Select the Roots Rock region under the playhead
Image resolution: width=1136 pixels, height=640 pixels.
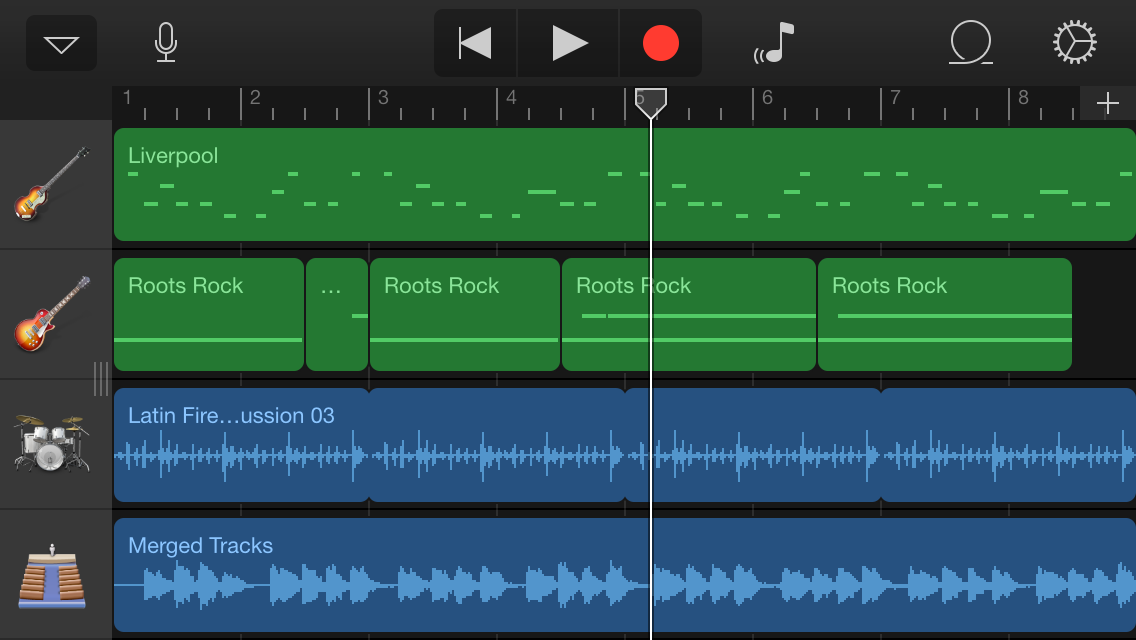[689, 314]
